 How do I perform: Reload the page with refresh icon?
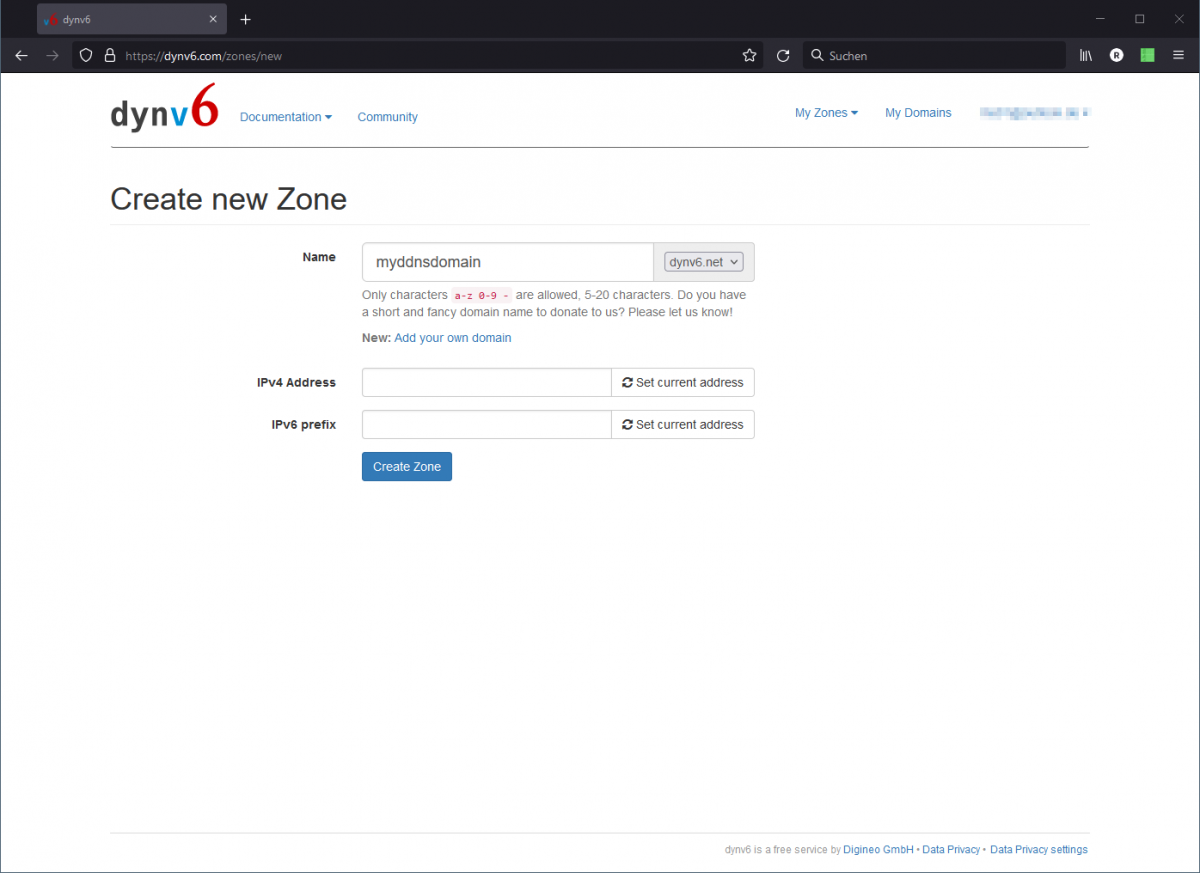click(783, 56)
